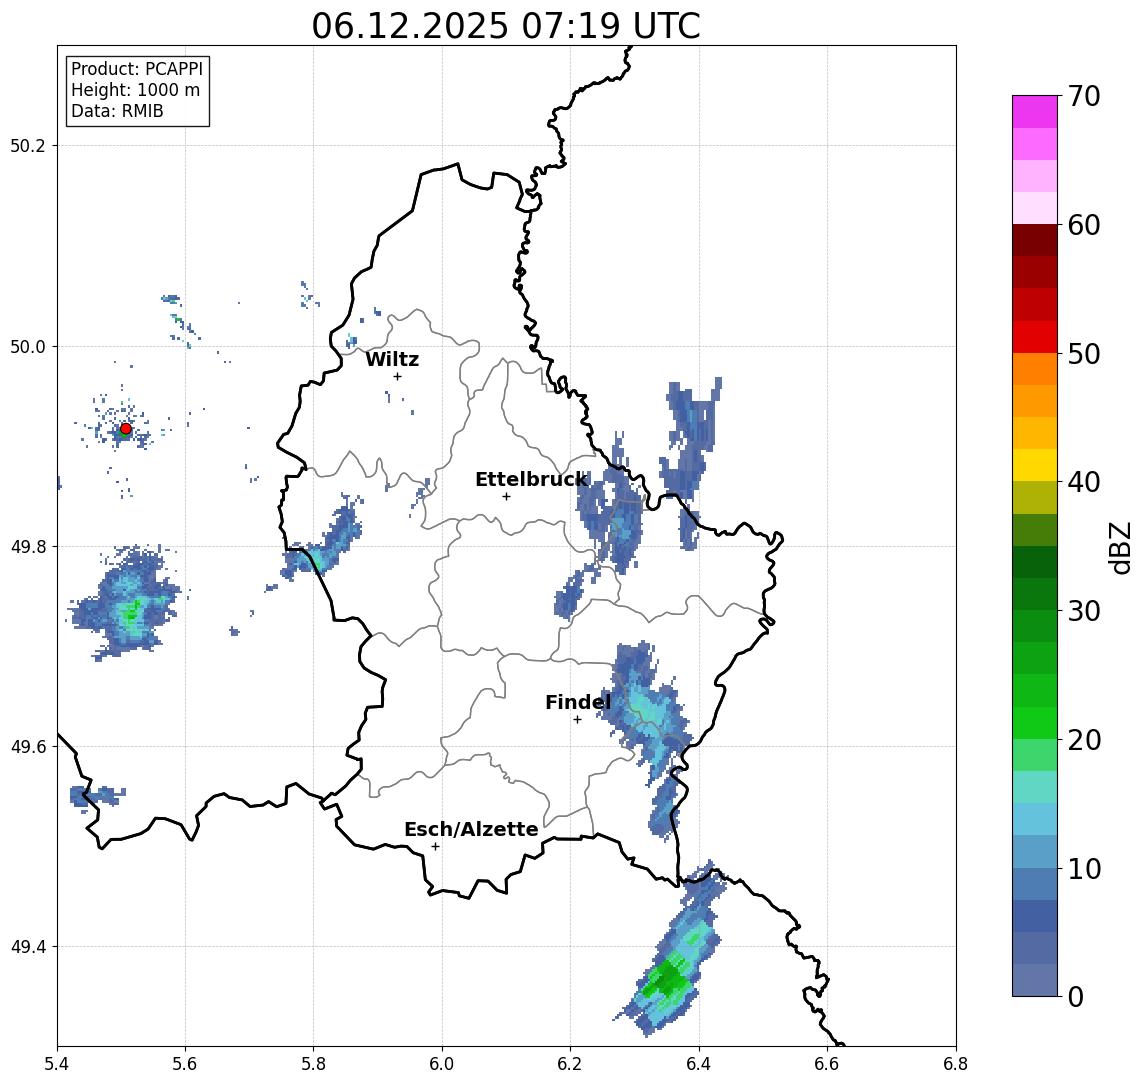Click the longitude label 6.8

(x=955, y=1064)
